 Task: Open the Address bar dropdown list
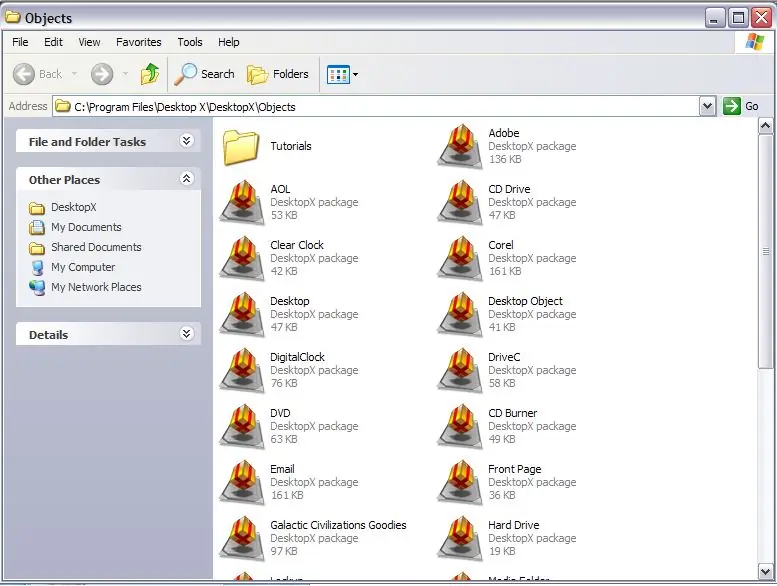(x=708, y=106)
